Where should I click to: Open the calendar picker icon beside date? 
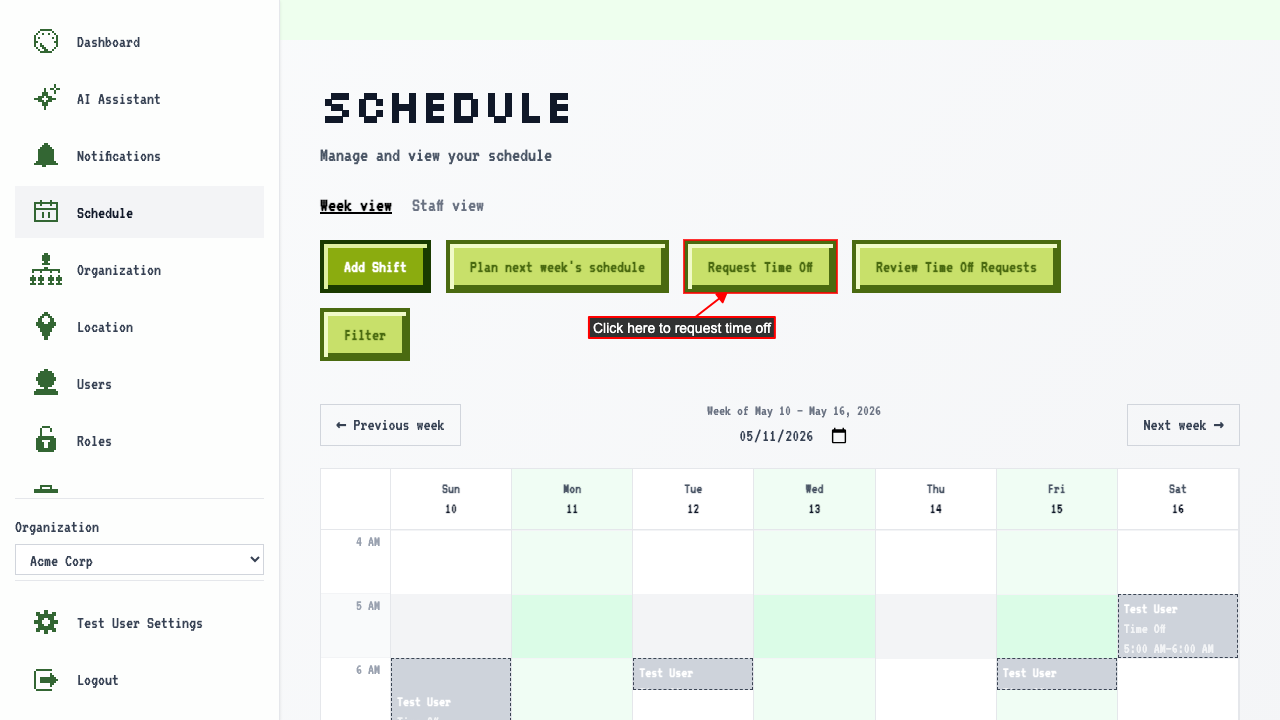point(839,436)
